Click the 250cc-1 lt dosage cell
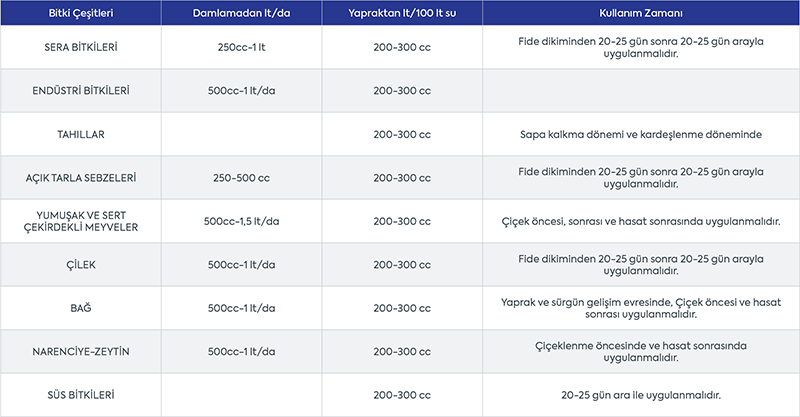 (240, 47)
